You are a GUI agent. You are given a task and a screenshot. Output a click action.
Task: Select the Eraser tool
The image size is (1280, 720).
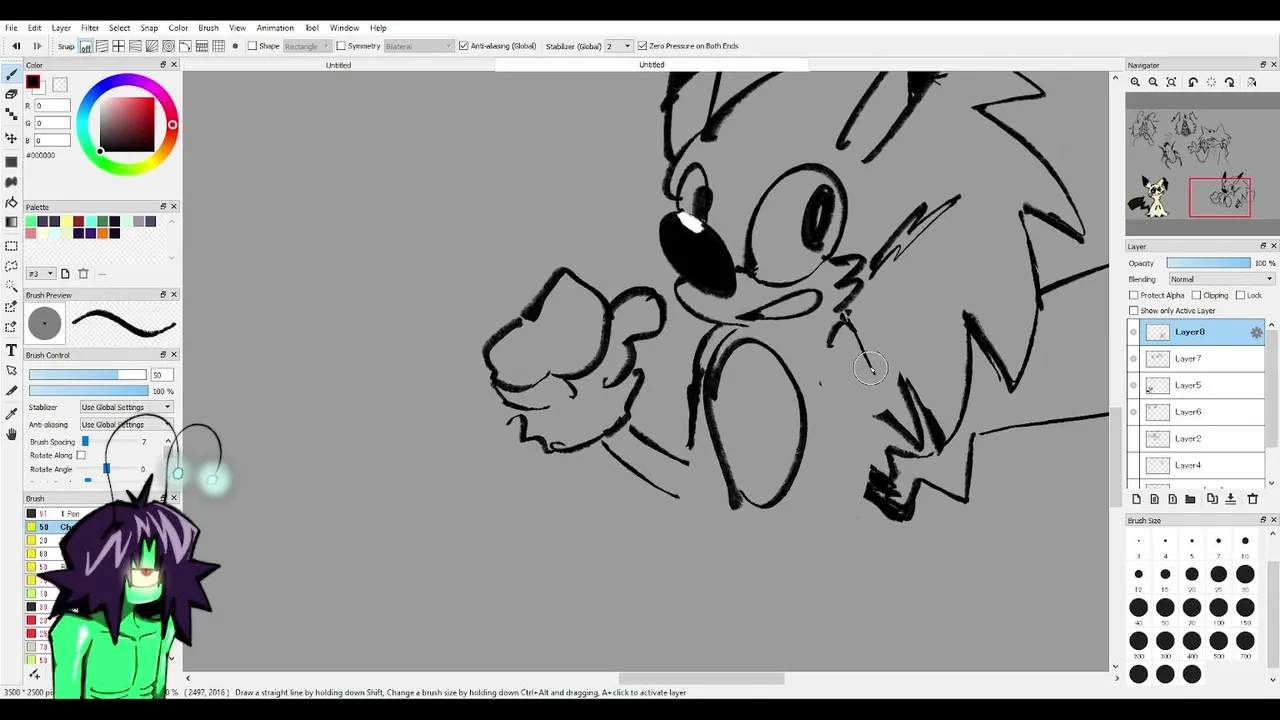(x=11, y=96)
